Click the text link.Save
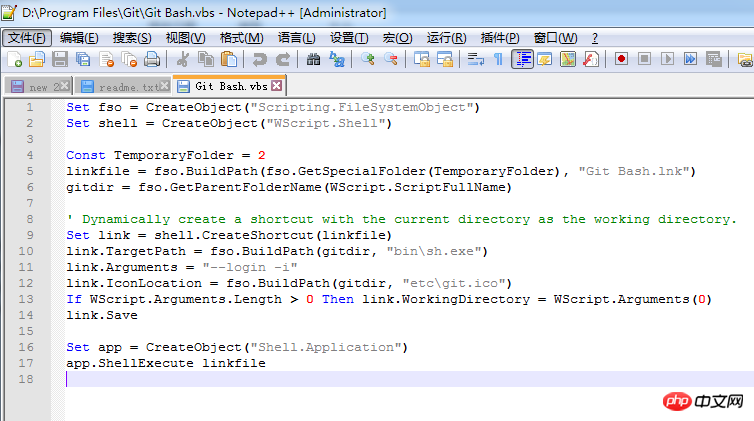Image resolution: width=754 pixels, height=421 pixels. click(x=102, y=315)
